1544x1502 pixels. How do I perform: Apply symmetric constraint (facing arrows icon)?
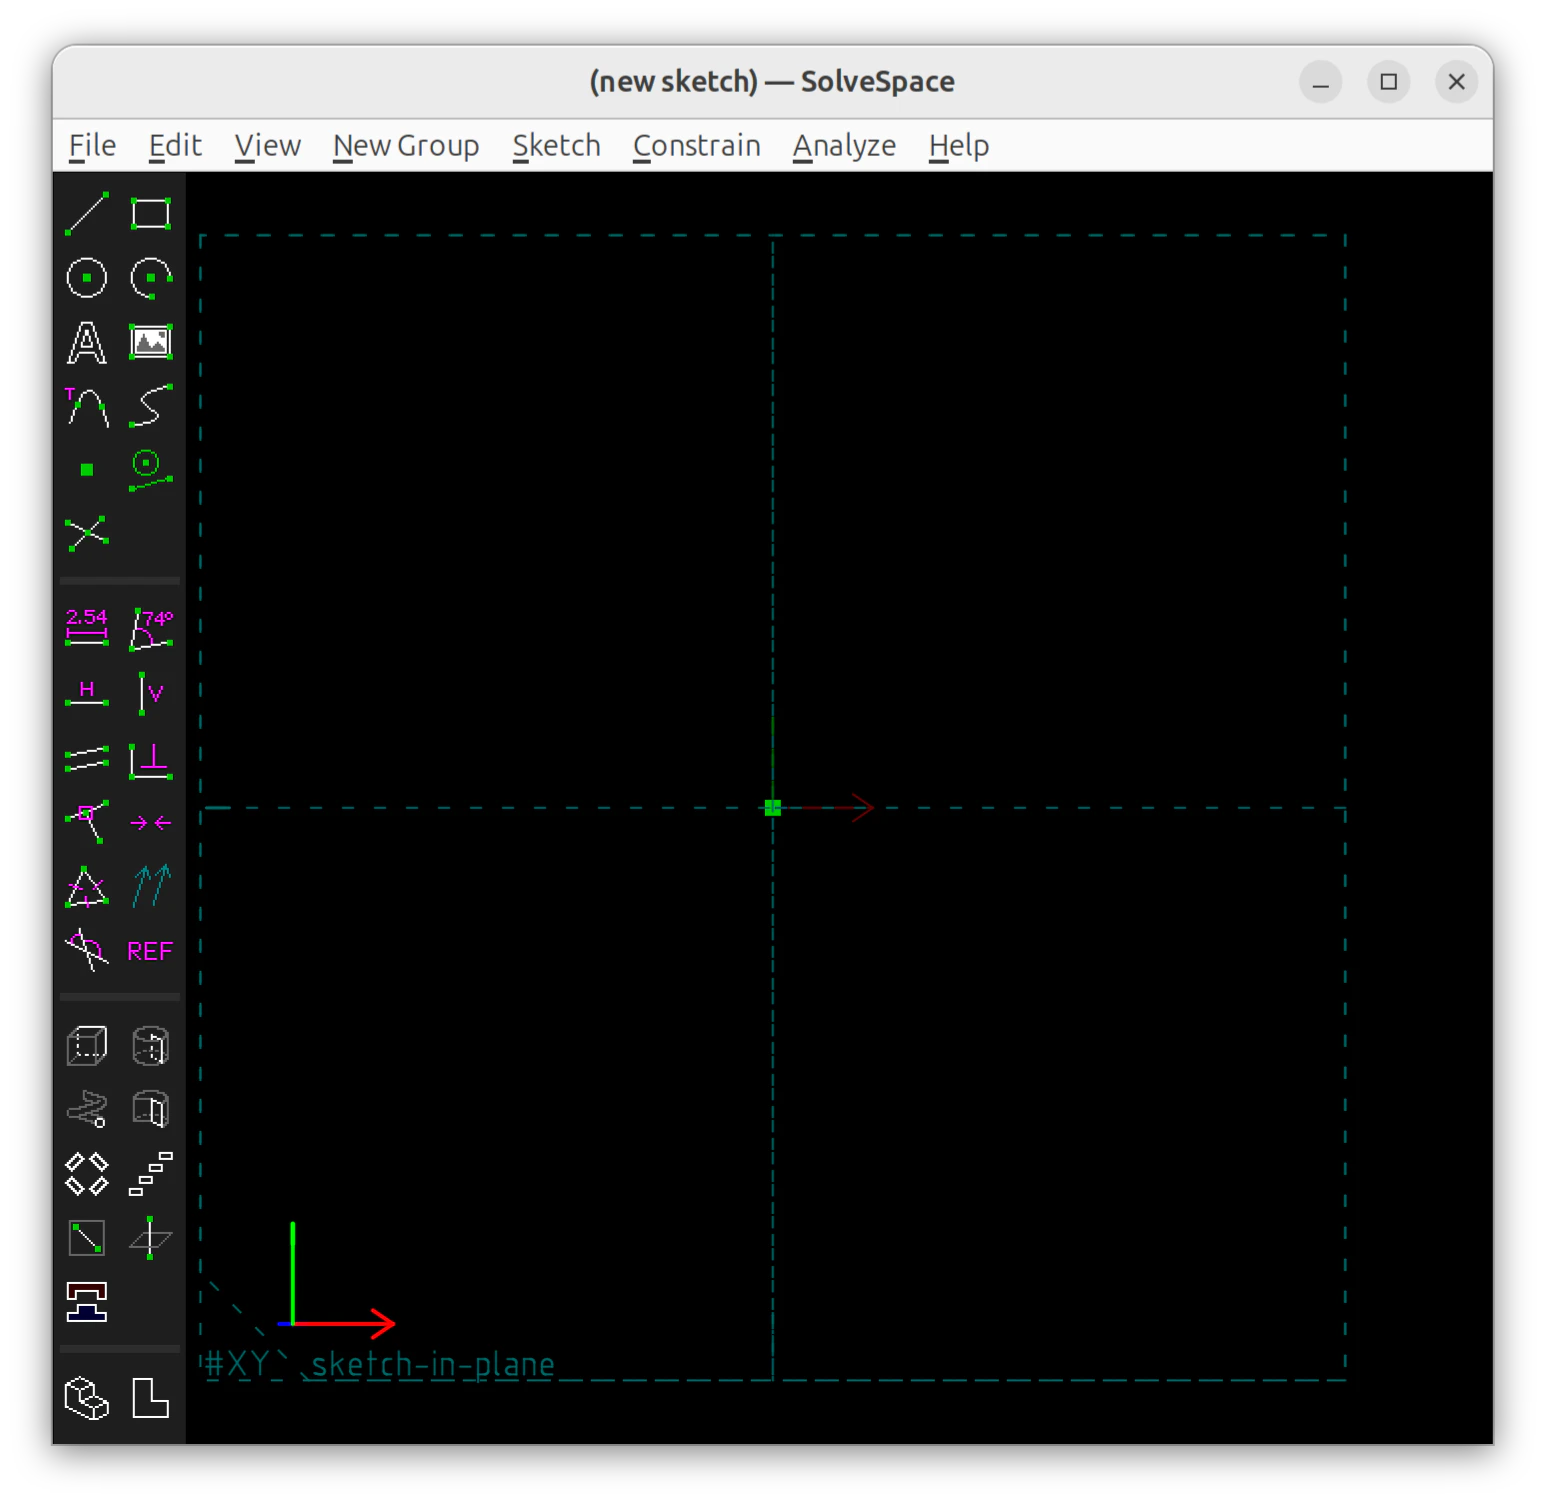tap(151, 823)
